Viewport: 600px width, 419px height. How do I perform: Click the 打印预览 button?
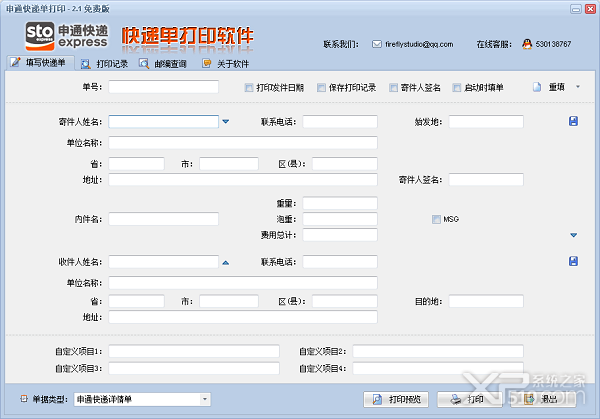pos(396,399)
